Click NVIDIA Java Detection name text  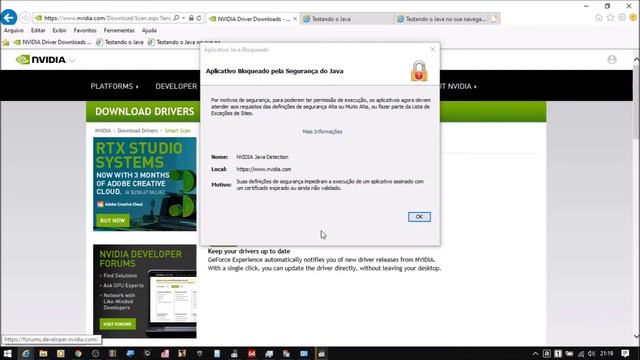coord(262,157)
